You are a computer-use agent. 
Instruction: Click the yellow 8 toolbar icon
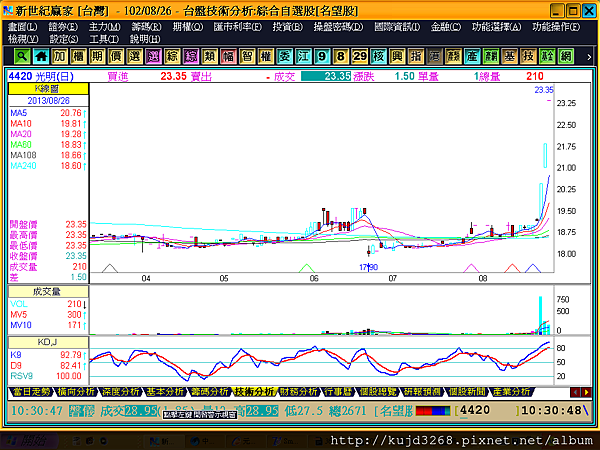click(341, 57)
